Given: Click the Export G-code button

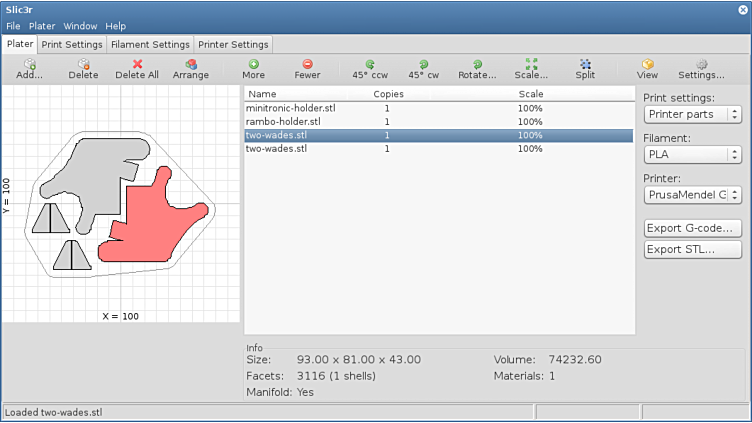Looking at the screenshot, I should pos(693,228).
